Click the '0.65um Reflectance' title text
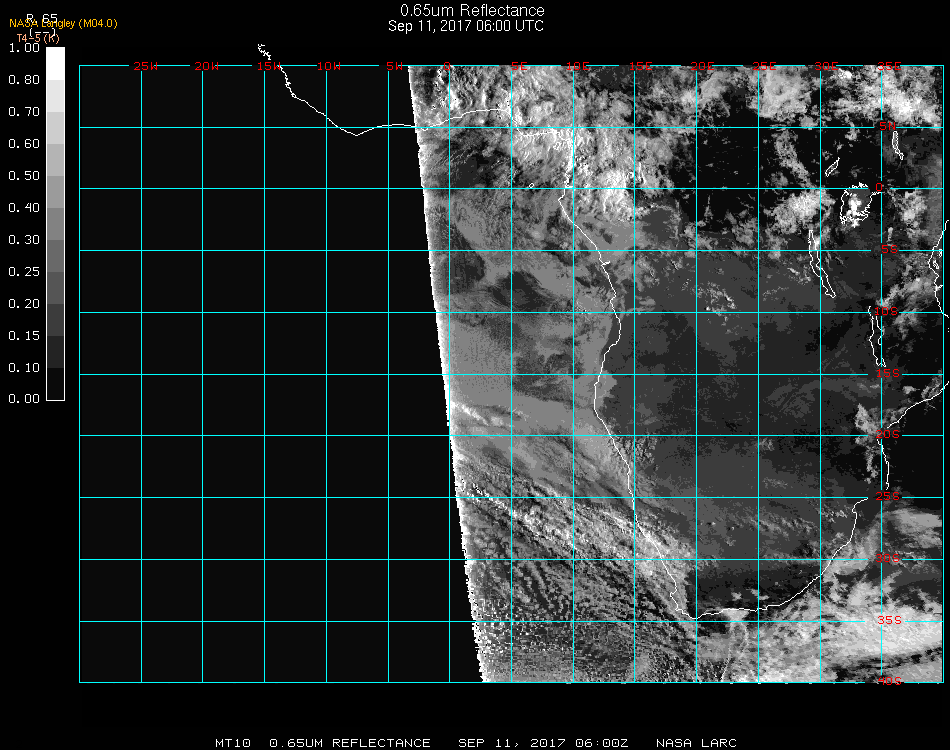950x750 pixels. (472, 10)
